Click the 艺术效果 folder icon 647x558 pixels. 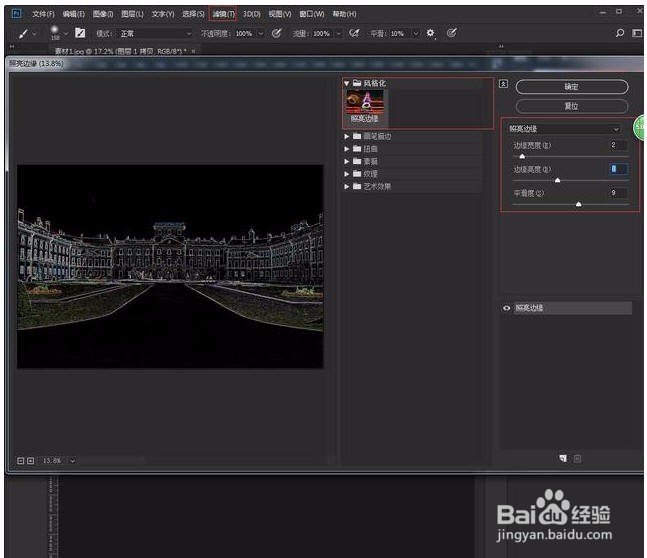357,187
